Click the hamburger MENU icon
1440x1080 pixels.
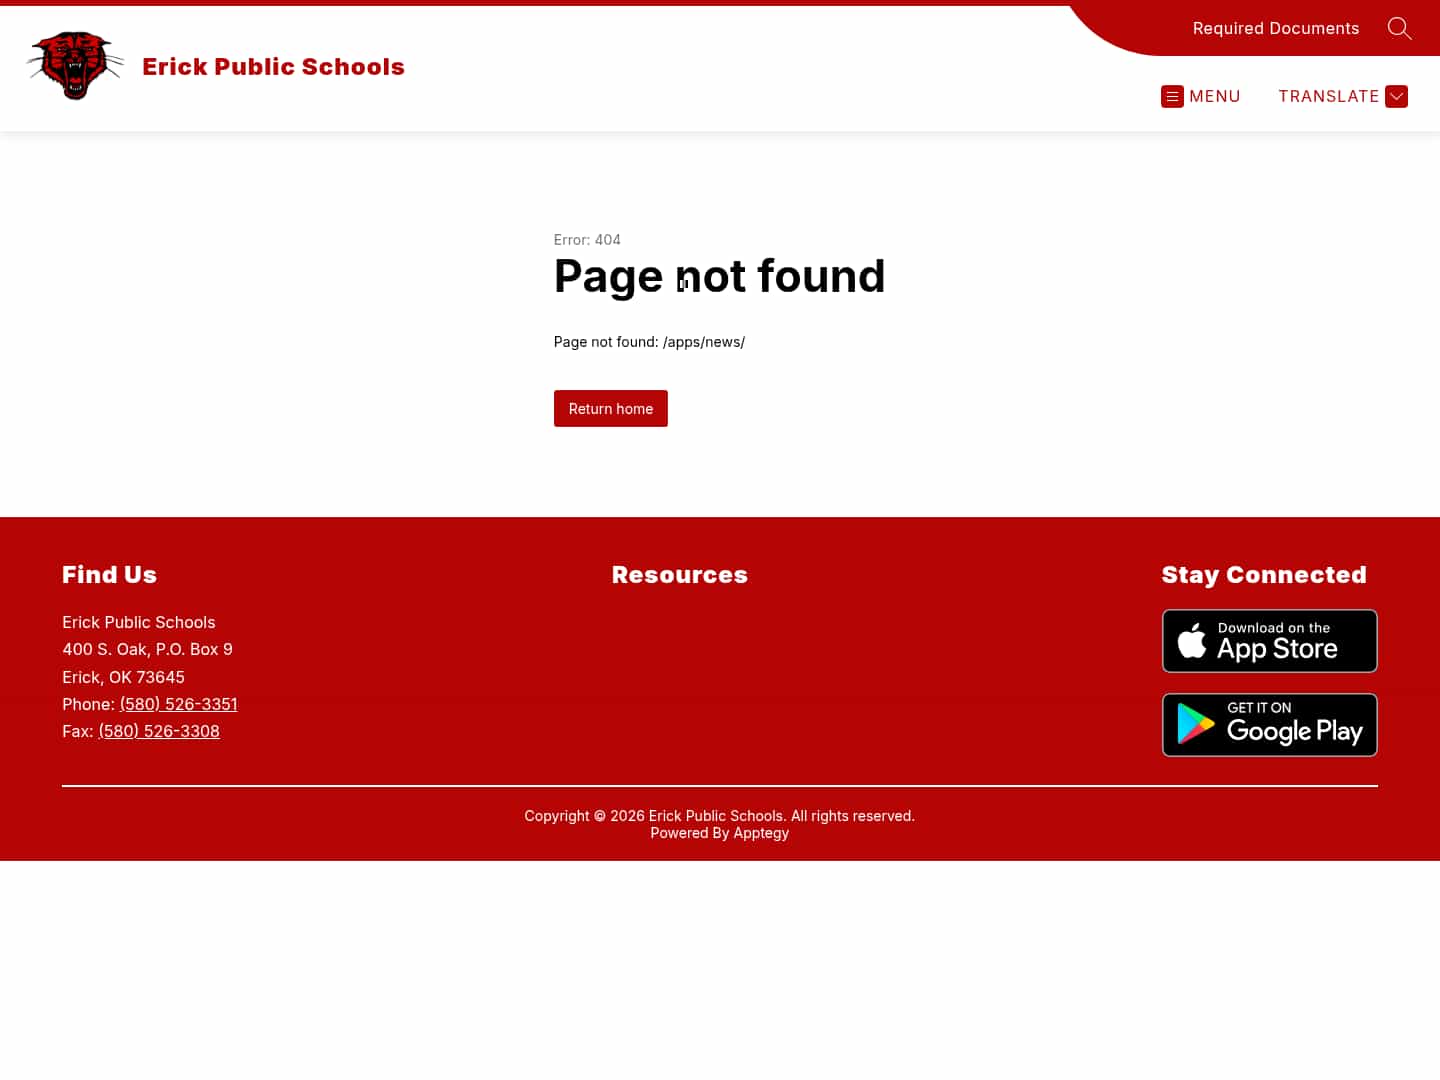(1172, 96)
